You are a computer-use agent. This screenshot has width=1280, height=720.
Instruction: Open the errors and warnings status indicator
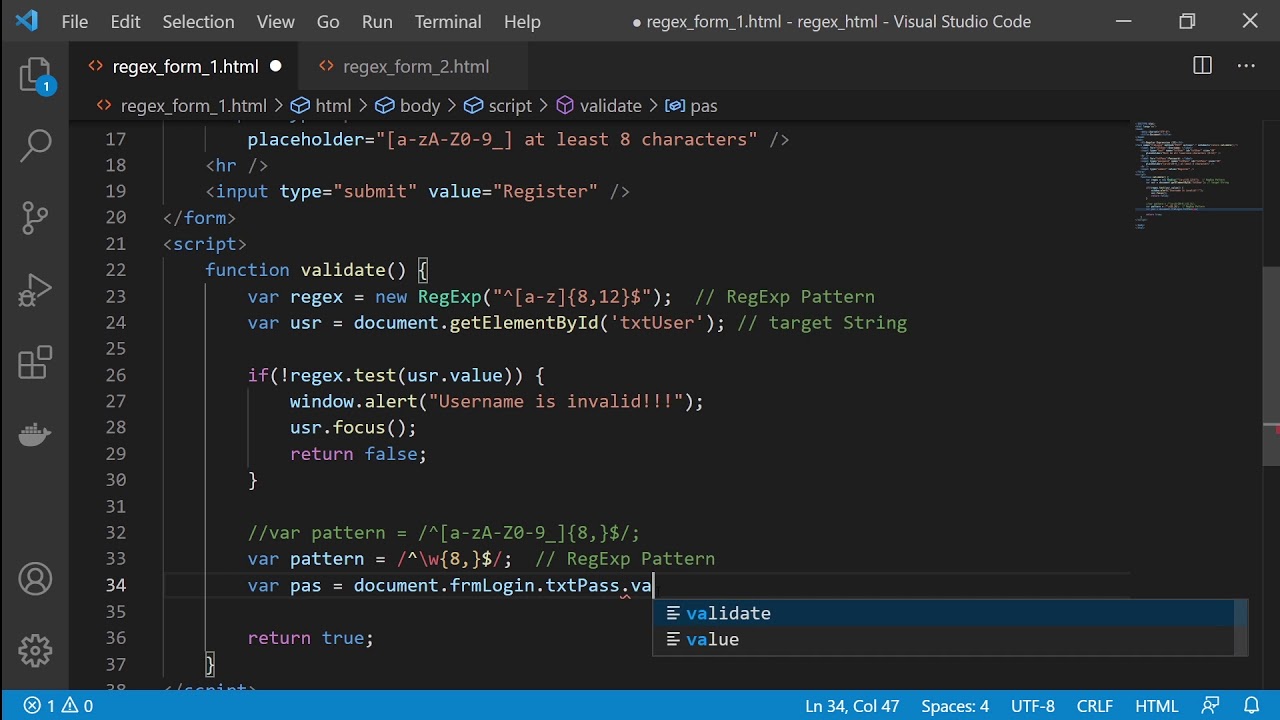pyautogui.click(x=58, y=706)
